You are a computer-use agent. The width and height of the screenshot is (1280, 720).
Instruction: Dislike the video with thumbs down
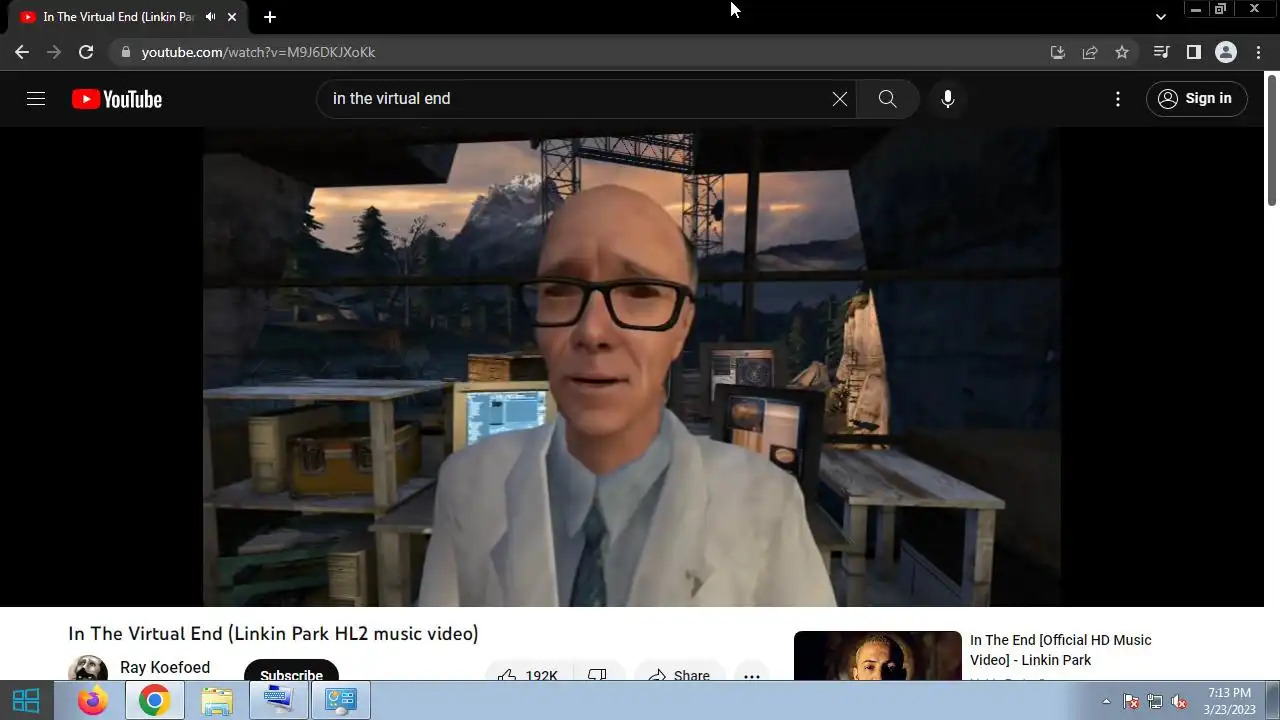598,671
